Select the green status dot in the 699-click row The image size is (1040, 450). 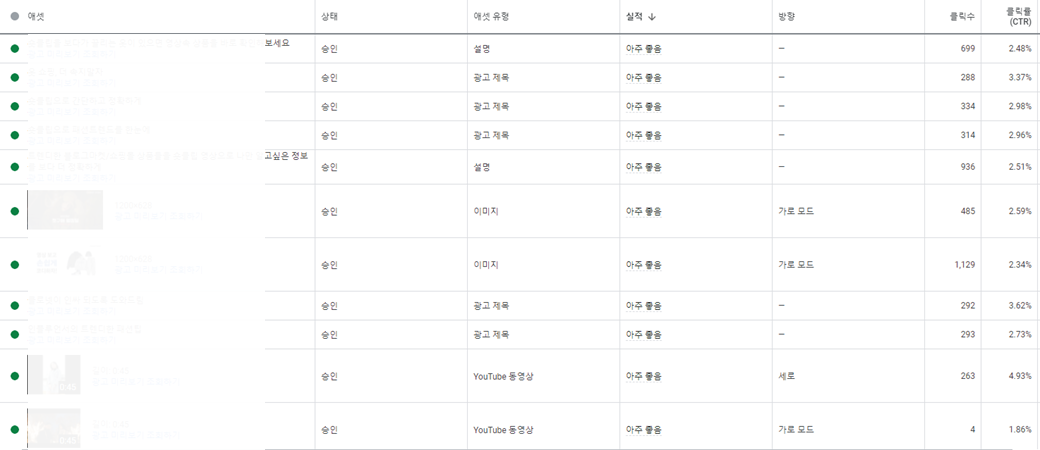pyautogui.click(x=15, y=48)
